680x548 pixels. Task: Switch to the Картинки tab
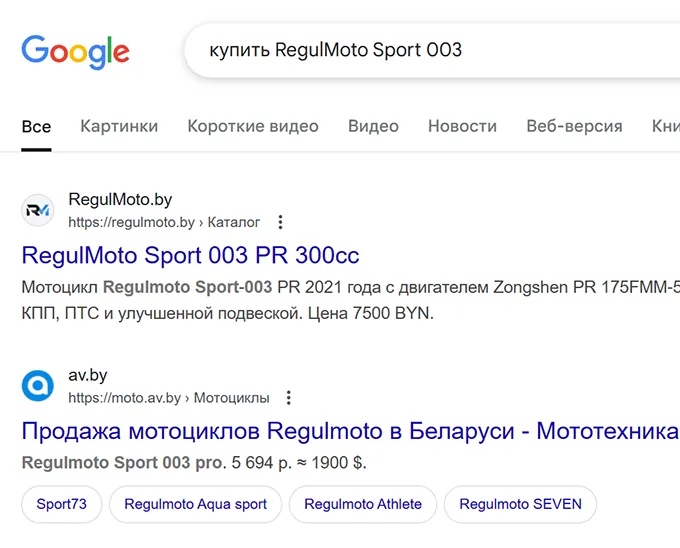point(119,126)
